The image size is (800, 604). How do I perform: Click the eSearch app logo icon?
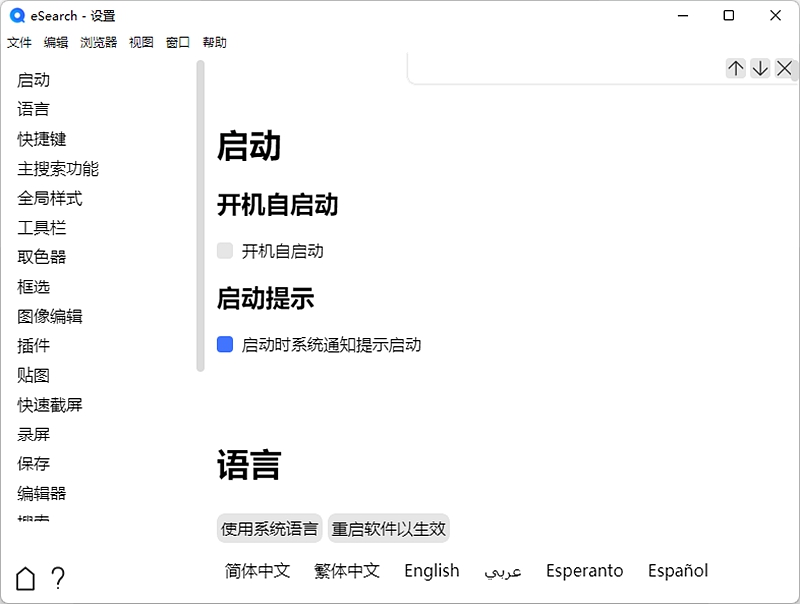tap(17, 16)
